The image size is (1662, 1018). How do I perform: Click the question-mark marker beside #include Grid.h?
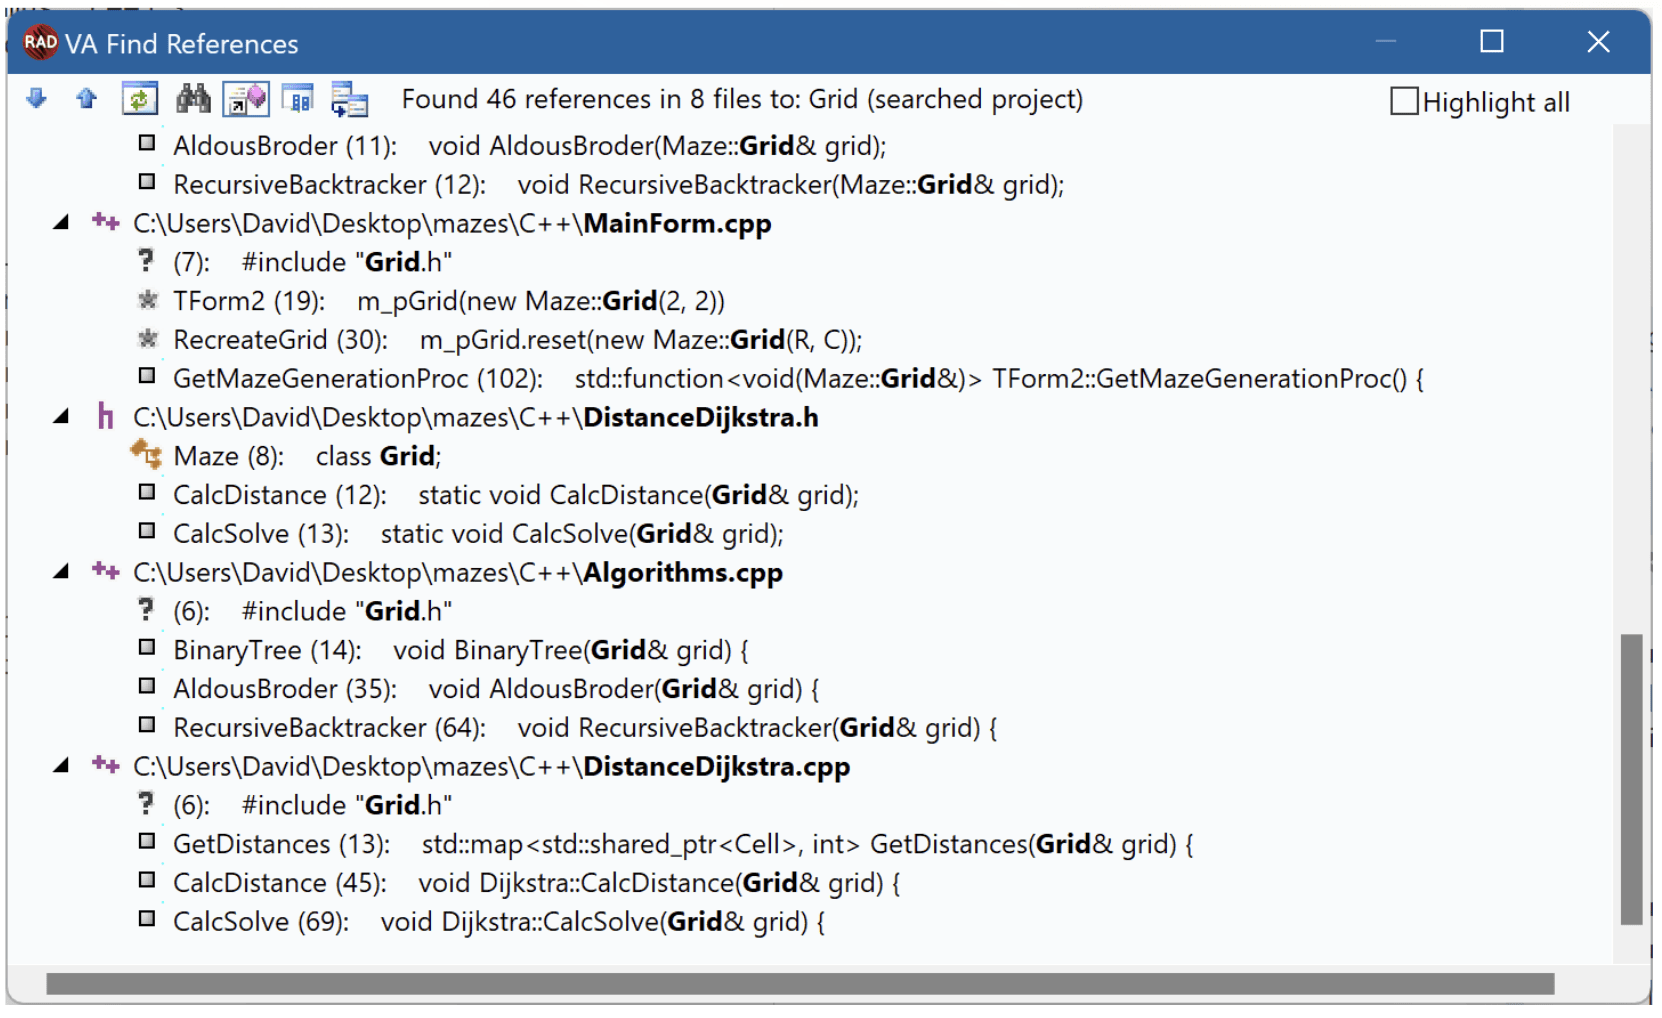pos(146,611)
